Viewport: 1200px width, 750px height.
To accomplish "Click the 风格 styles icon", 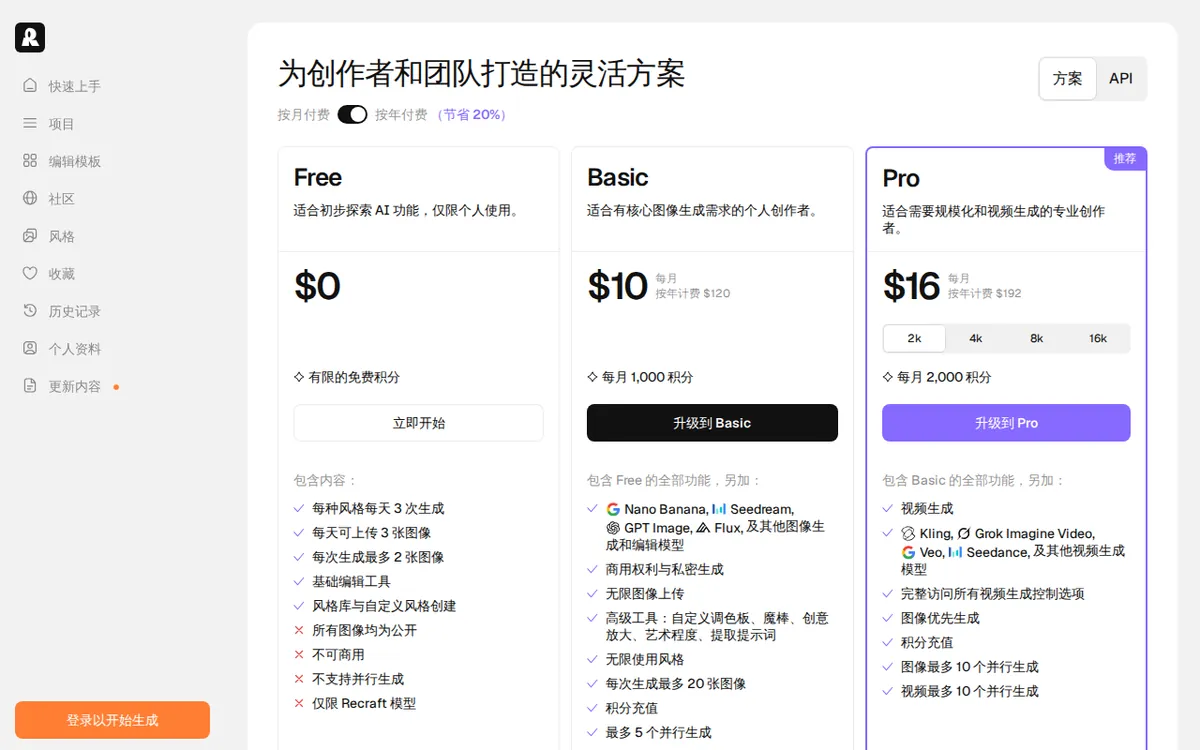I will [x=30, y=236].
